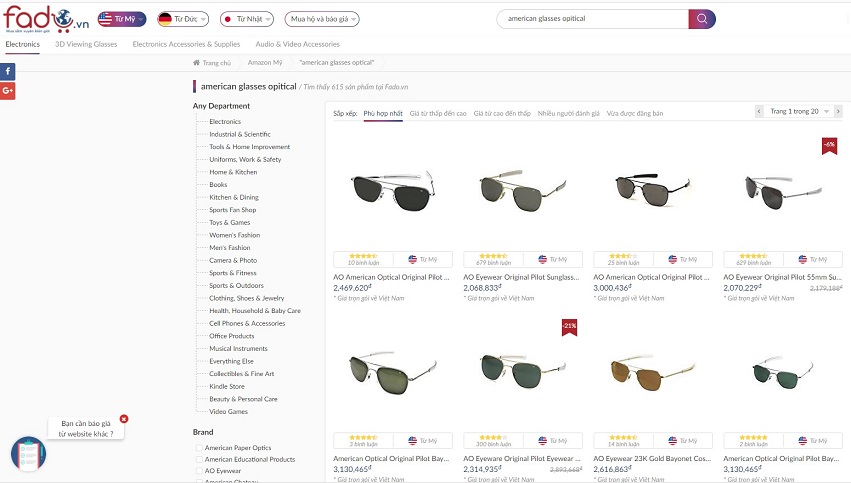Click US flag on 2,616,863 product
Screen dimensions: 851x483
tap(673, 441)
